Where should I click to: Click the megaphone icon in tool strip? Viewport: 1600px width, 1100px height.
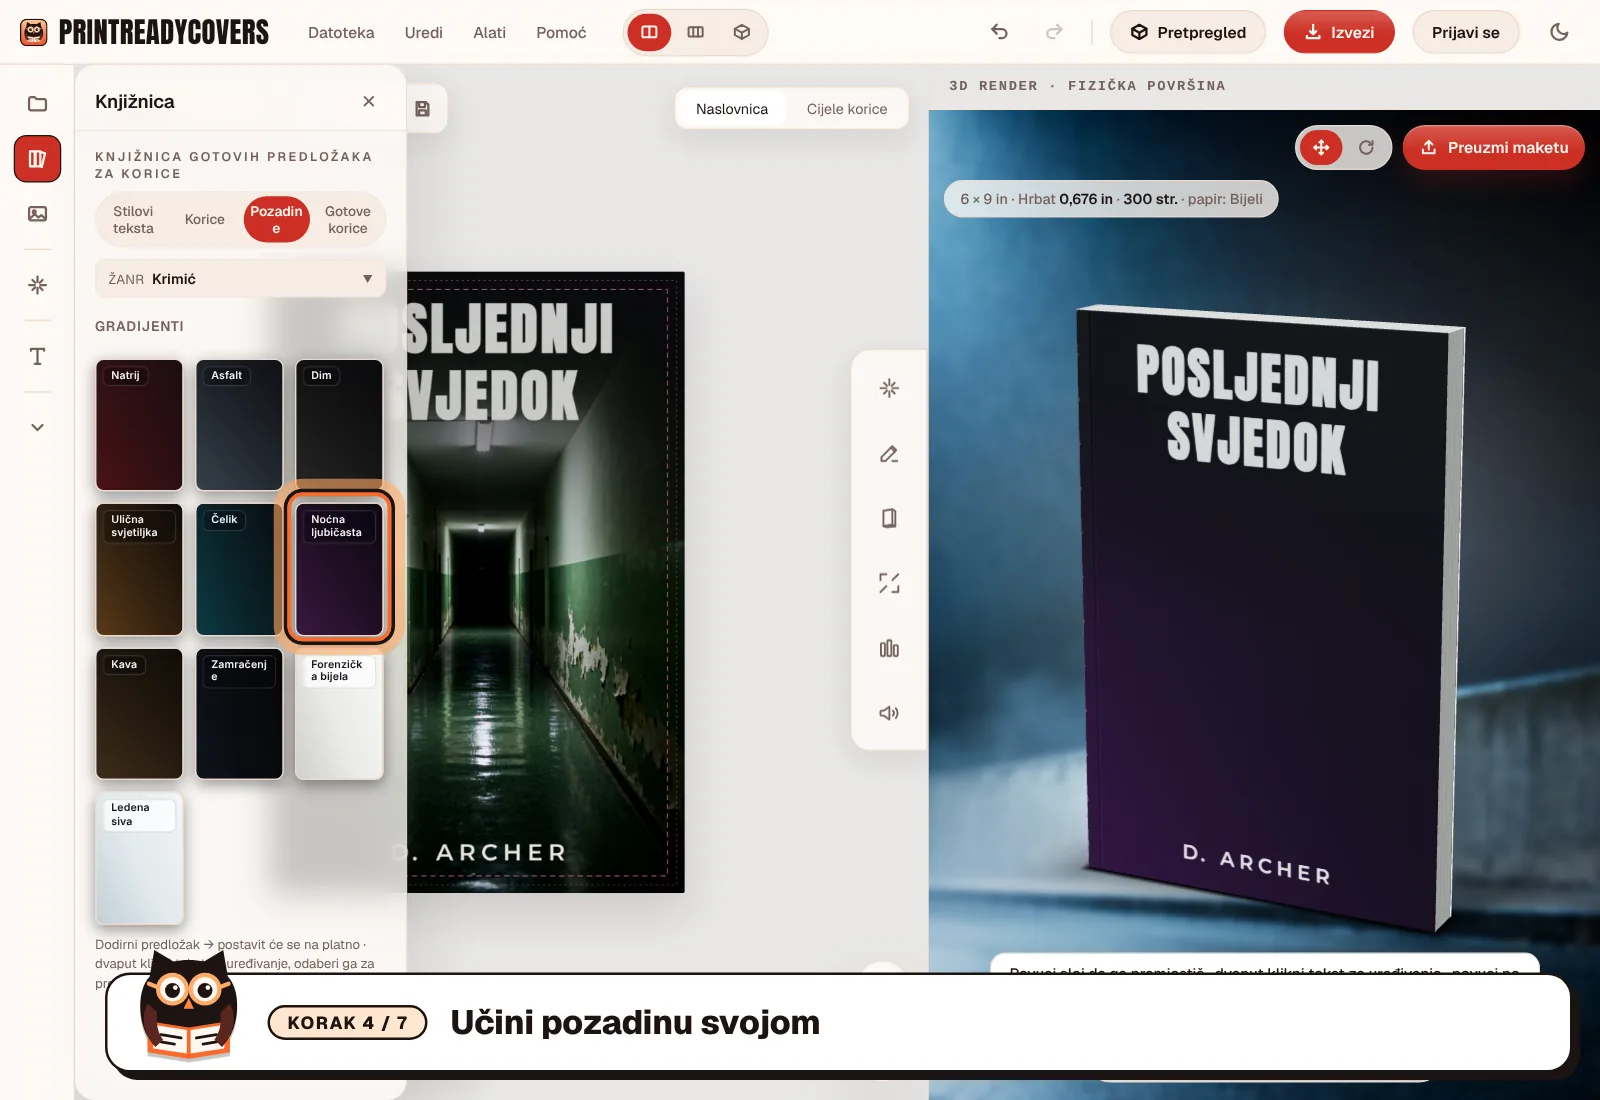(889, 713)
